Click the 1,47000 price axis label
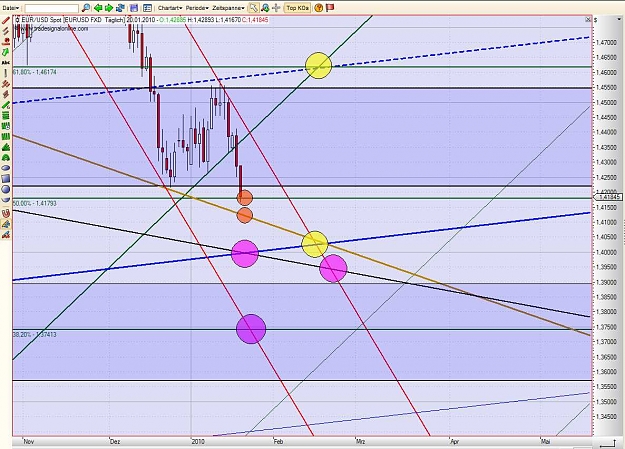Image resolution: width=625 pixels, height=449 pixels. pos(606,42)
